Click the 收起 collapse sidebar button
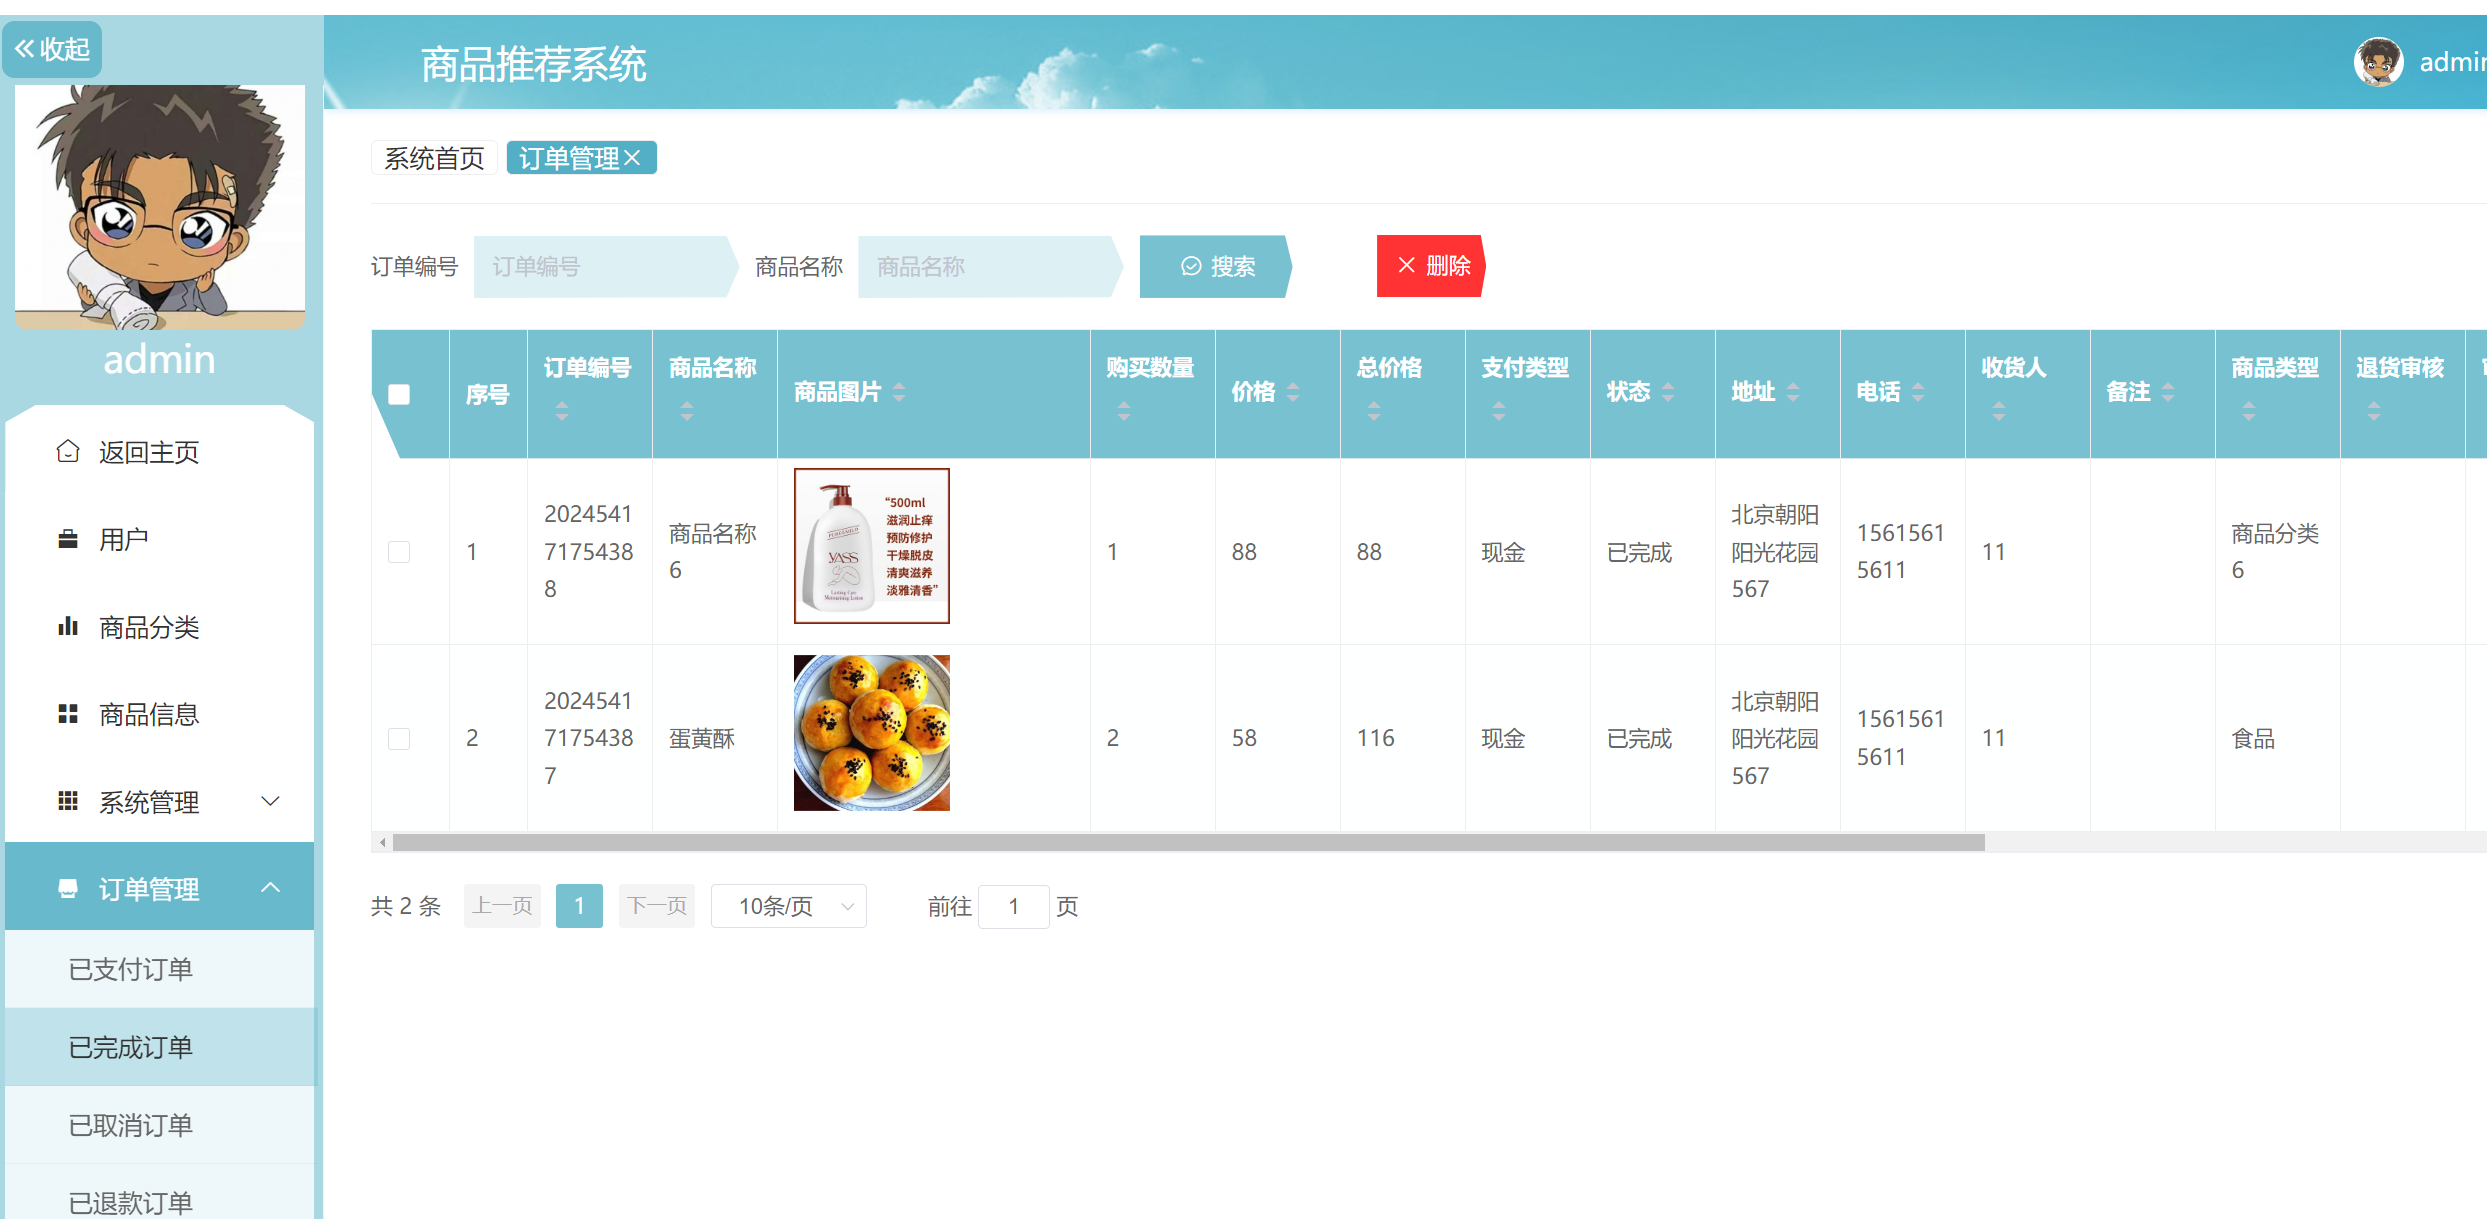 click(52, 48)
